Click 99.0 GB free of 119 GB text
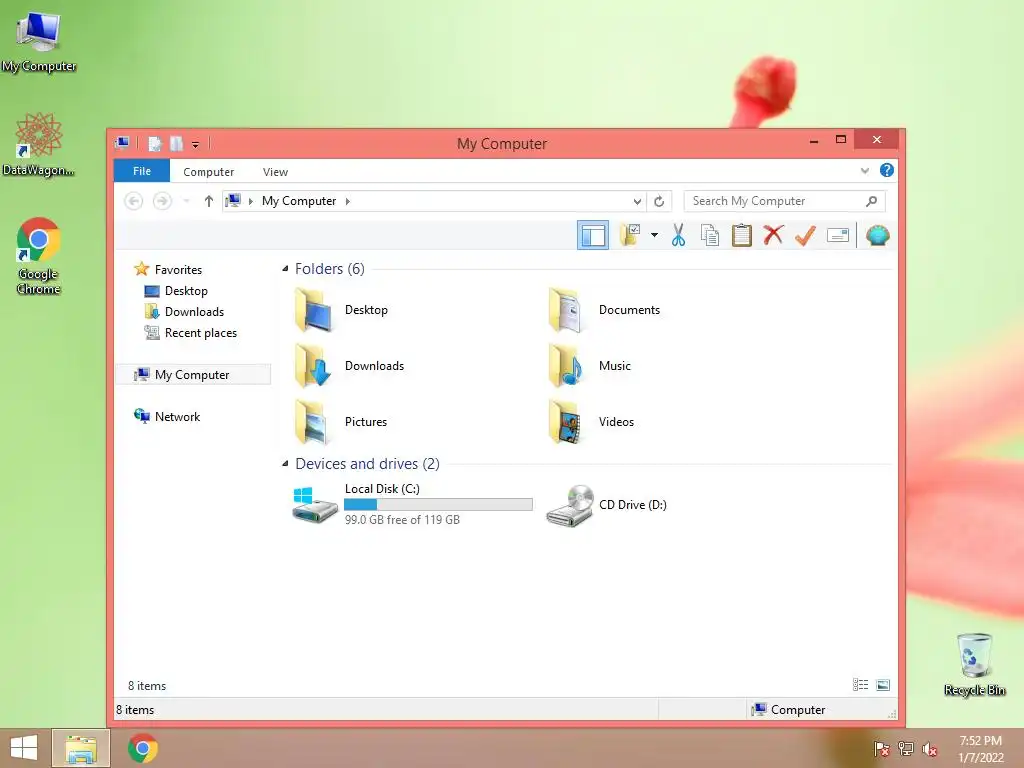Image resolution: width=1024 pixels, height=768 pixels. 402,520
